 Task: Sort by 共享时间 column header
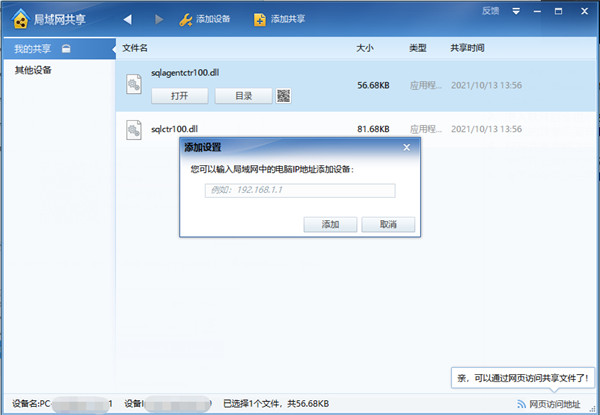coord(467,48)
